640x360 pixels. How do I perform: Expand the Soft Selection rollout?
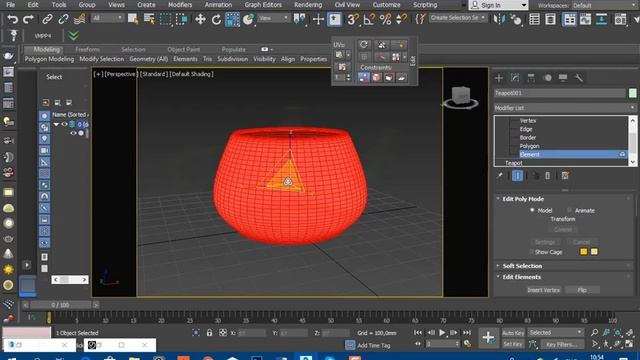tap(498, 266)
